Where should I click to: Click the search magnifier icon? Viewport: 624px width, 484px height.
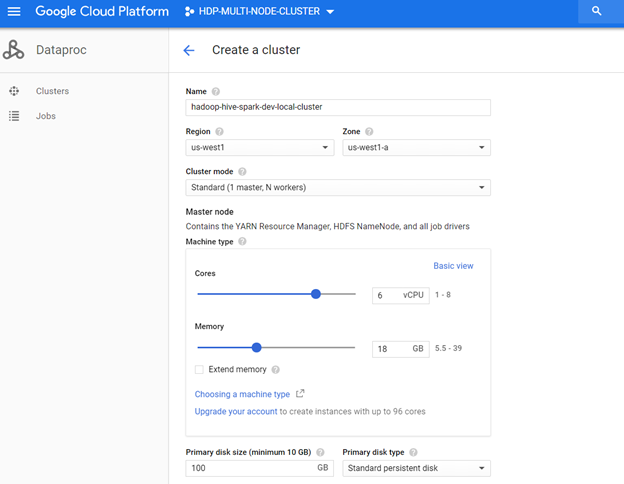(596, 11)
